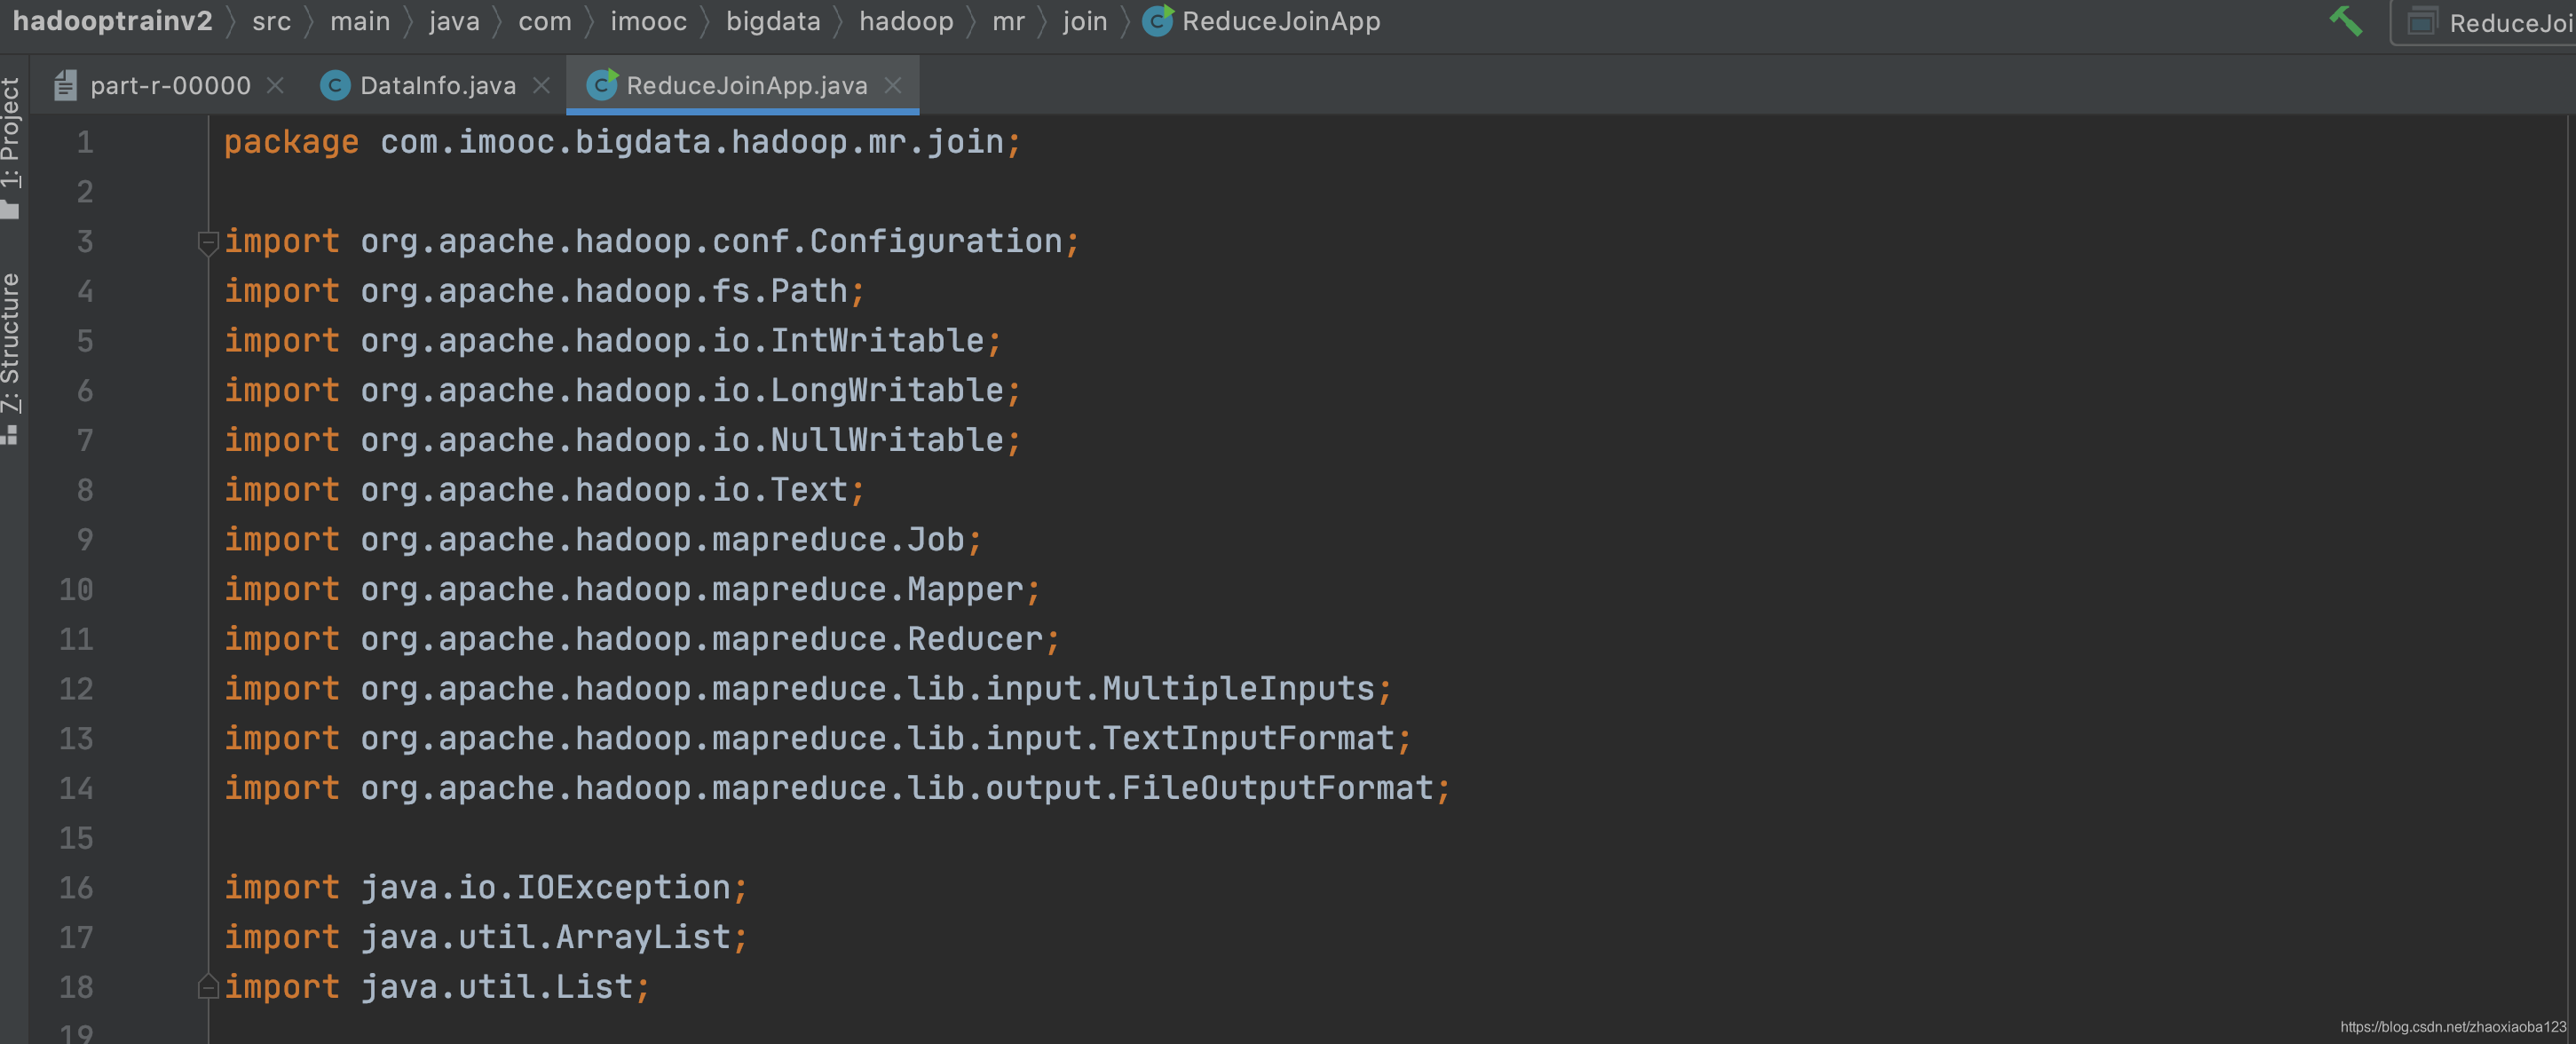The height and width of the screenshot is (1044, 2576).
Task: Click IntWritable in the line 5 import
Action: point(877,341)
